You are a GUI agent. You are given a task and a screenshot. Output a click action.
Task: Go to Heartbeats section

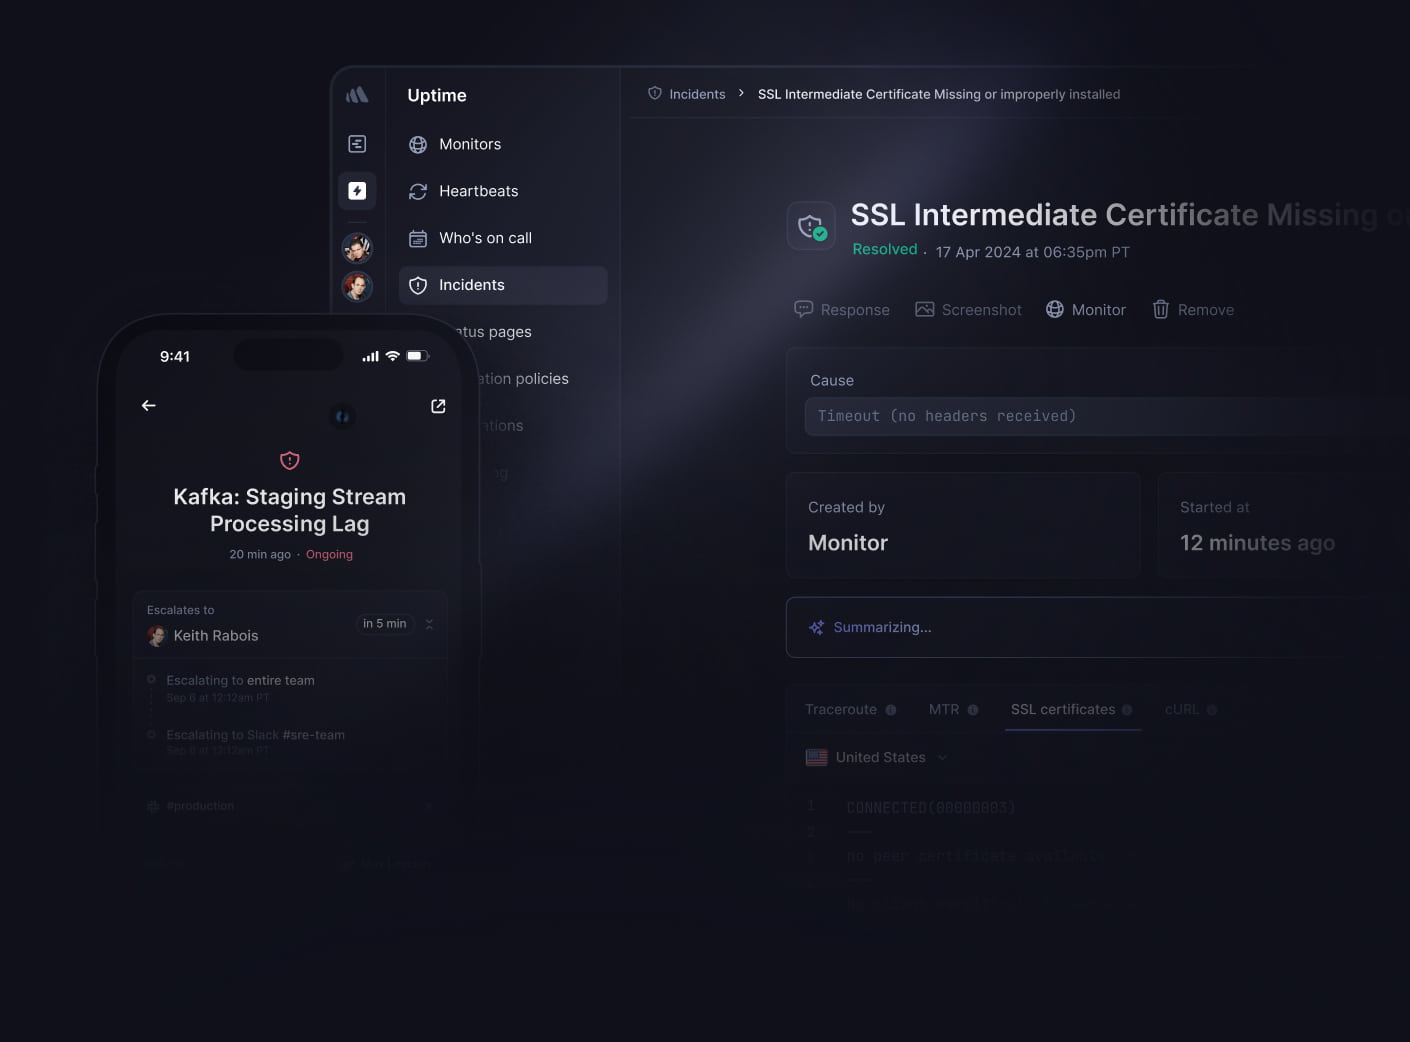pos(478,191)
